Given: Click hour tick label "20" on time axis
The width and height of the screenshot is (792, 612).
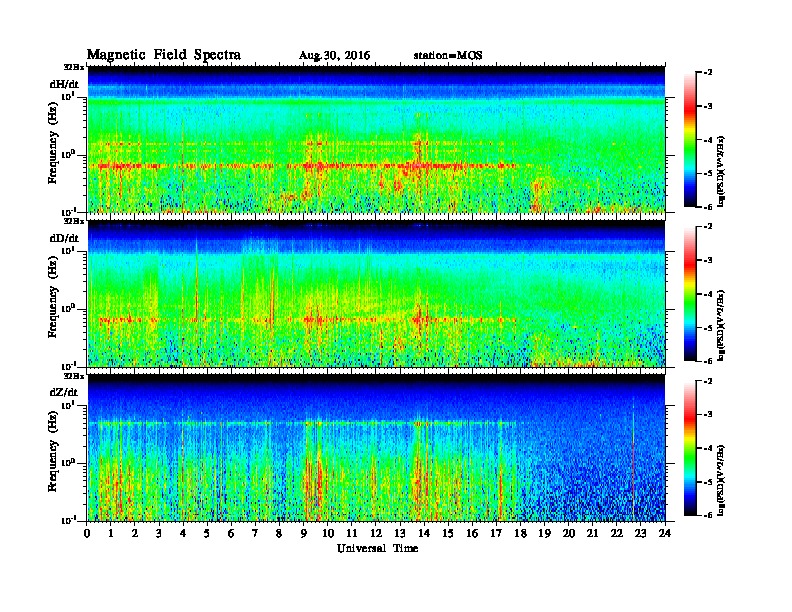Looking at the screenshot, I should click(x=569, y=534).
